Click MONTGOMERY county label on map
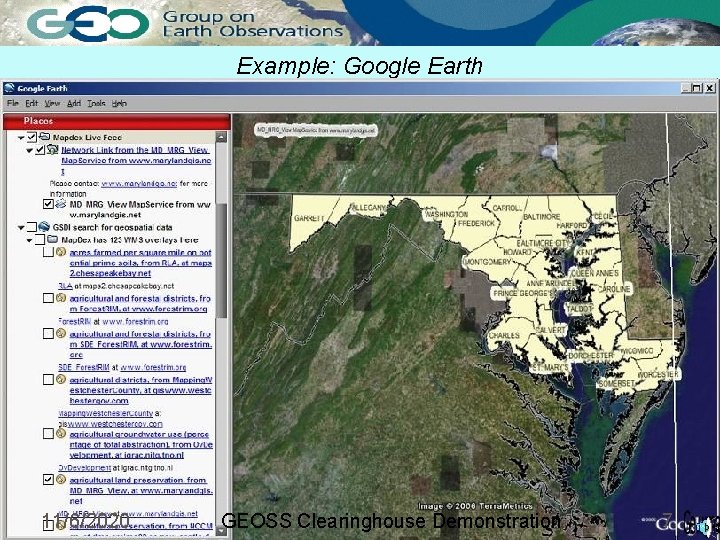Image resolution: width=720 pixels, height=540 pixels. point(487,261)
